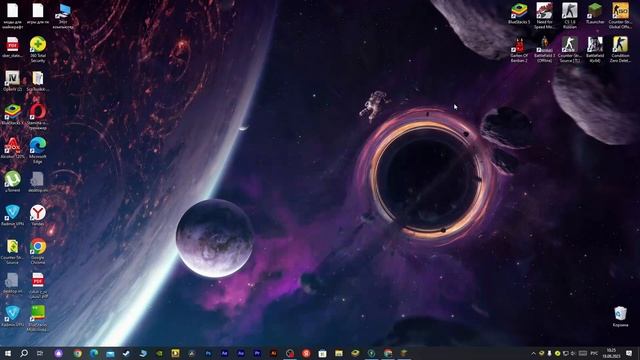640x360 pixels.
Task: Select the Battlefield 4 (x64) shortcut
Action: pyautogui.click(x=595, y=49)
